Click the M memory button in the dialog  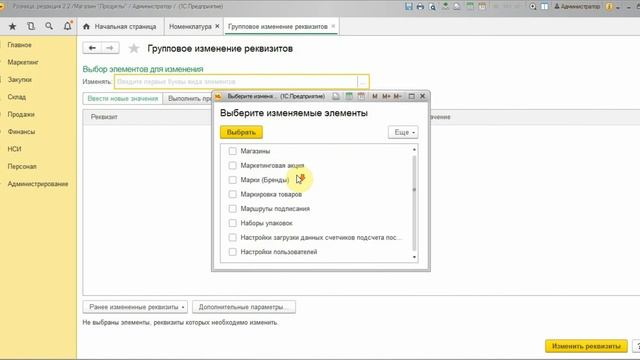pos(375,96)
